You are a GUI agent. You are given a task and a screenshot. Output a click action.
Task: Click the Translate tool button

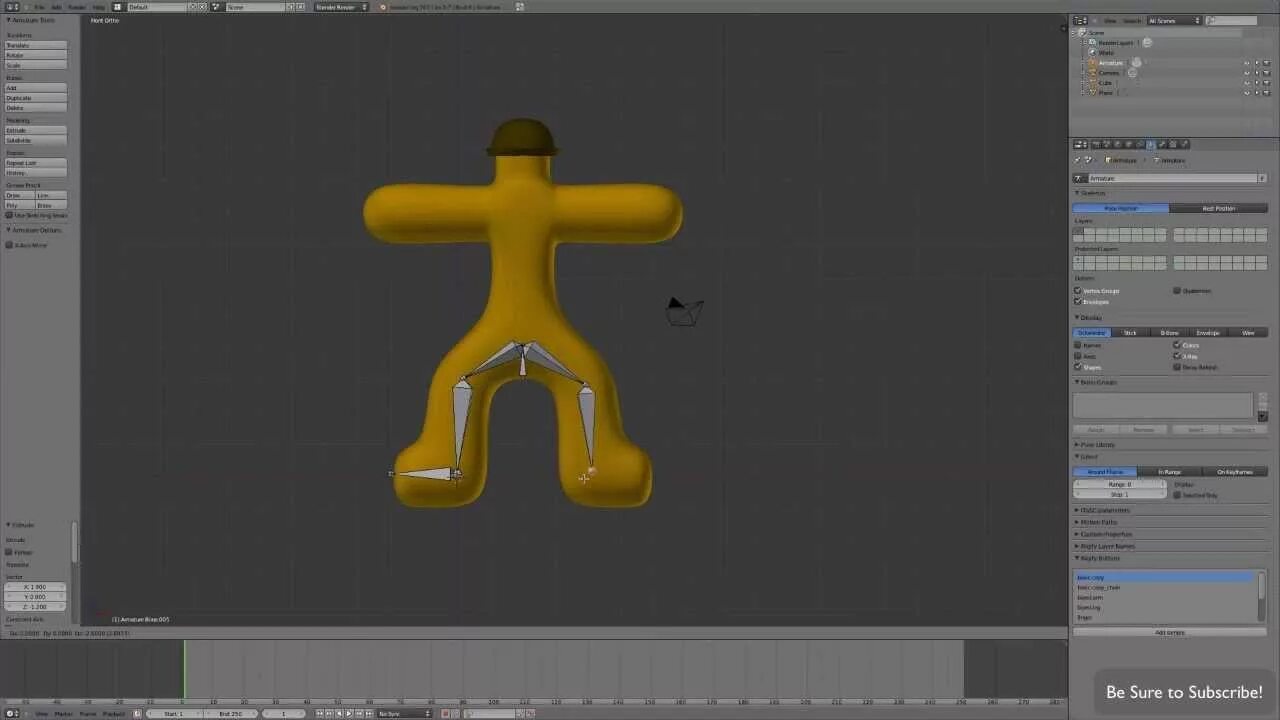tap(36, 45)
